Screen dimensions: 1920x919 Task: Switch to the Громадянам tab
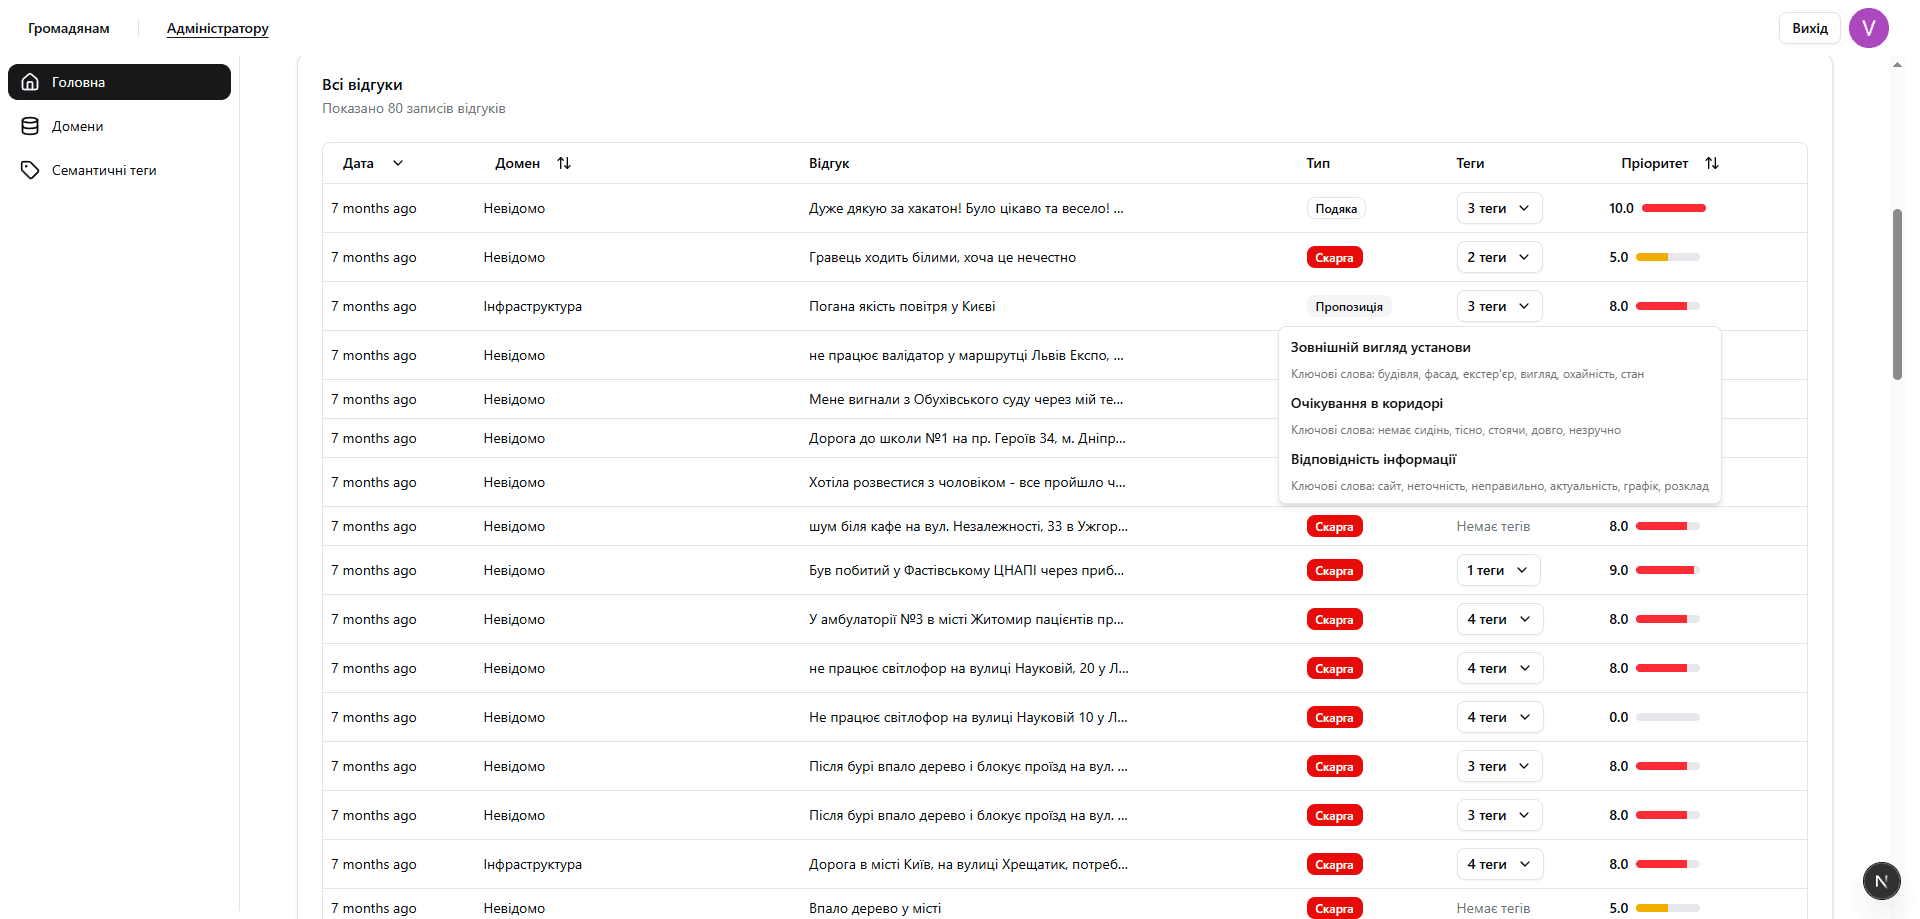tap(69, 28)
